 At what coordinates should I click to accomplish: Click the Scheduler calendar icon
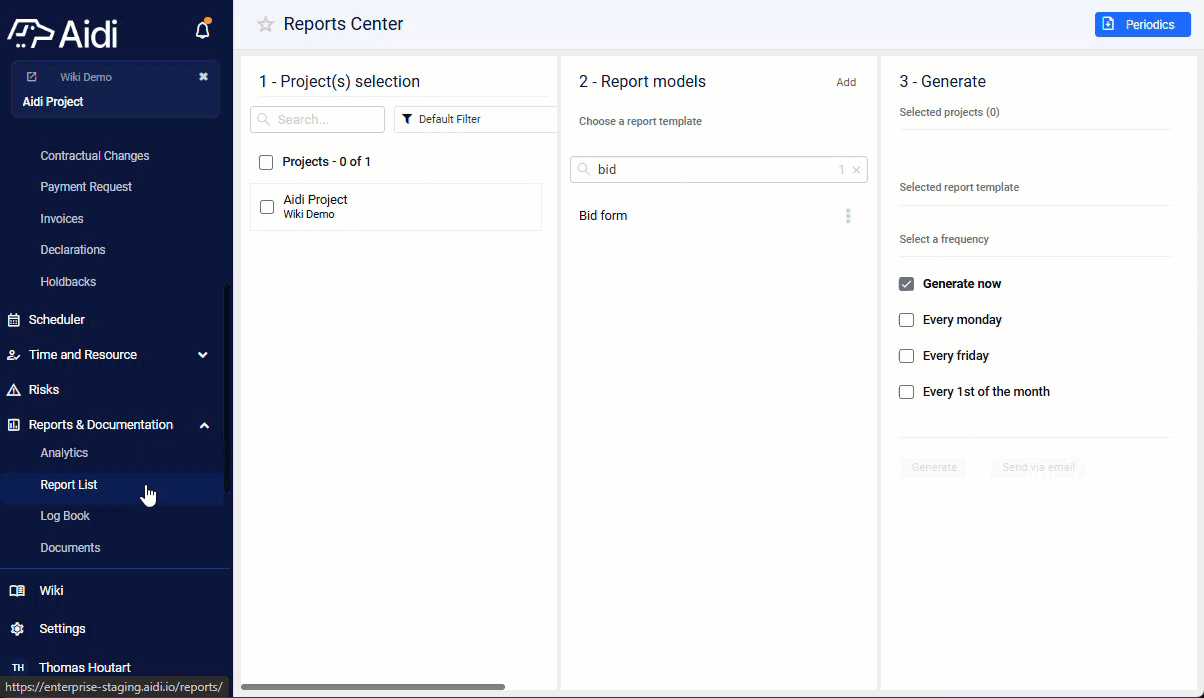14,320
